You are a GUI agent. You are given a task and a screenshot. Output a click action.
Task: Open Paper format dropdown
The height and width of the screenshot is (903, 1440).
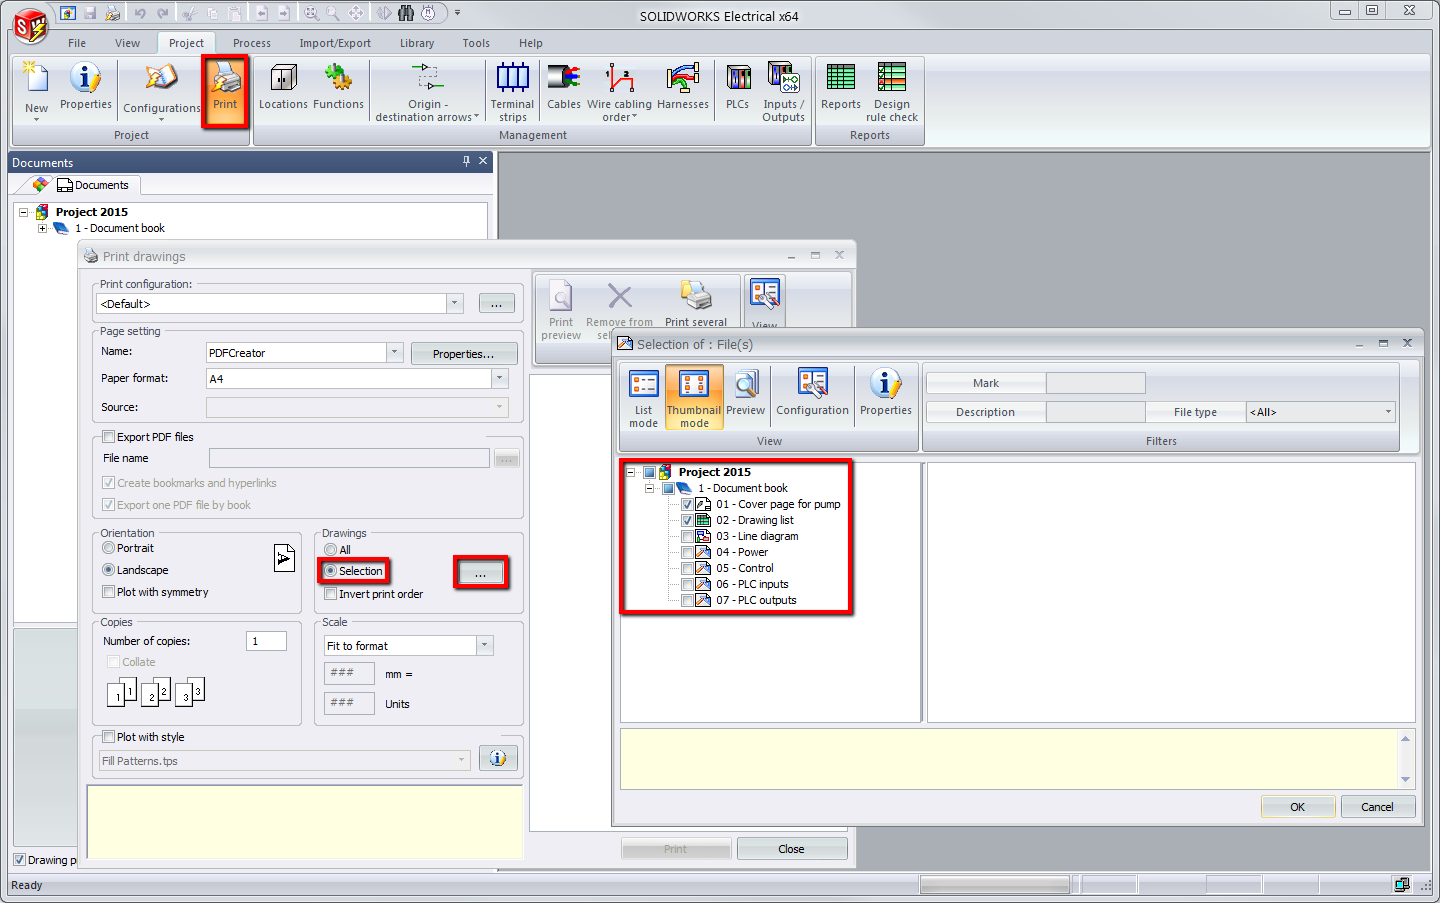pyautogui.click(x=500, y=378)
